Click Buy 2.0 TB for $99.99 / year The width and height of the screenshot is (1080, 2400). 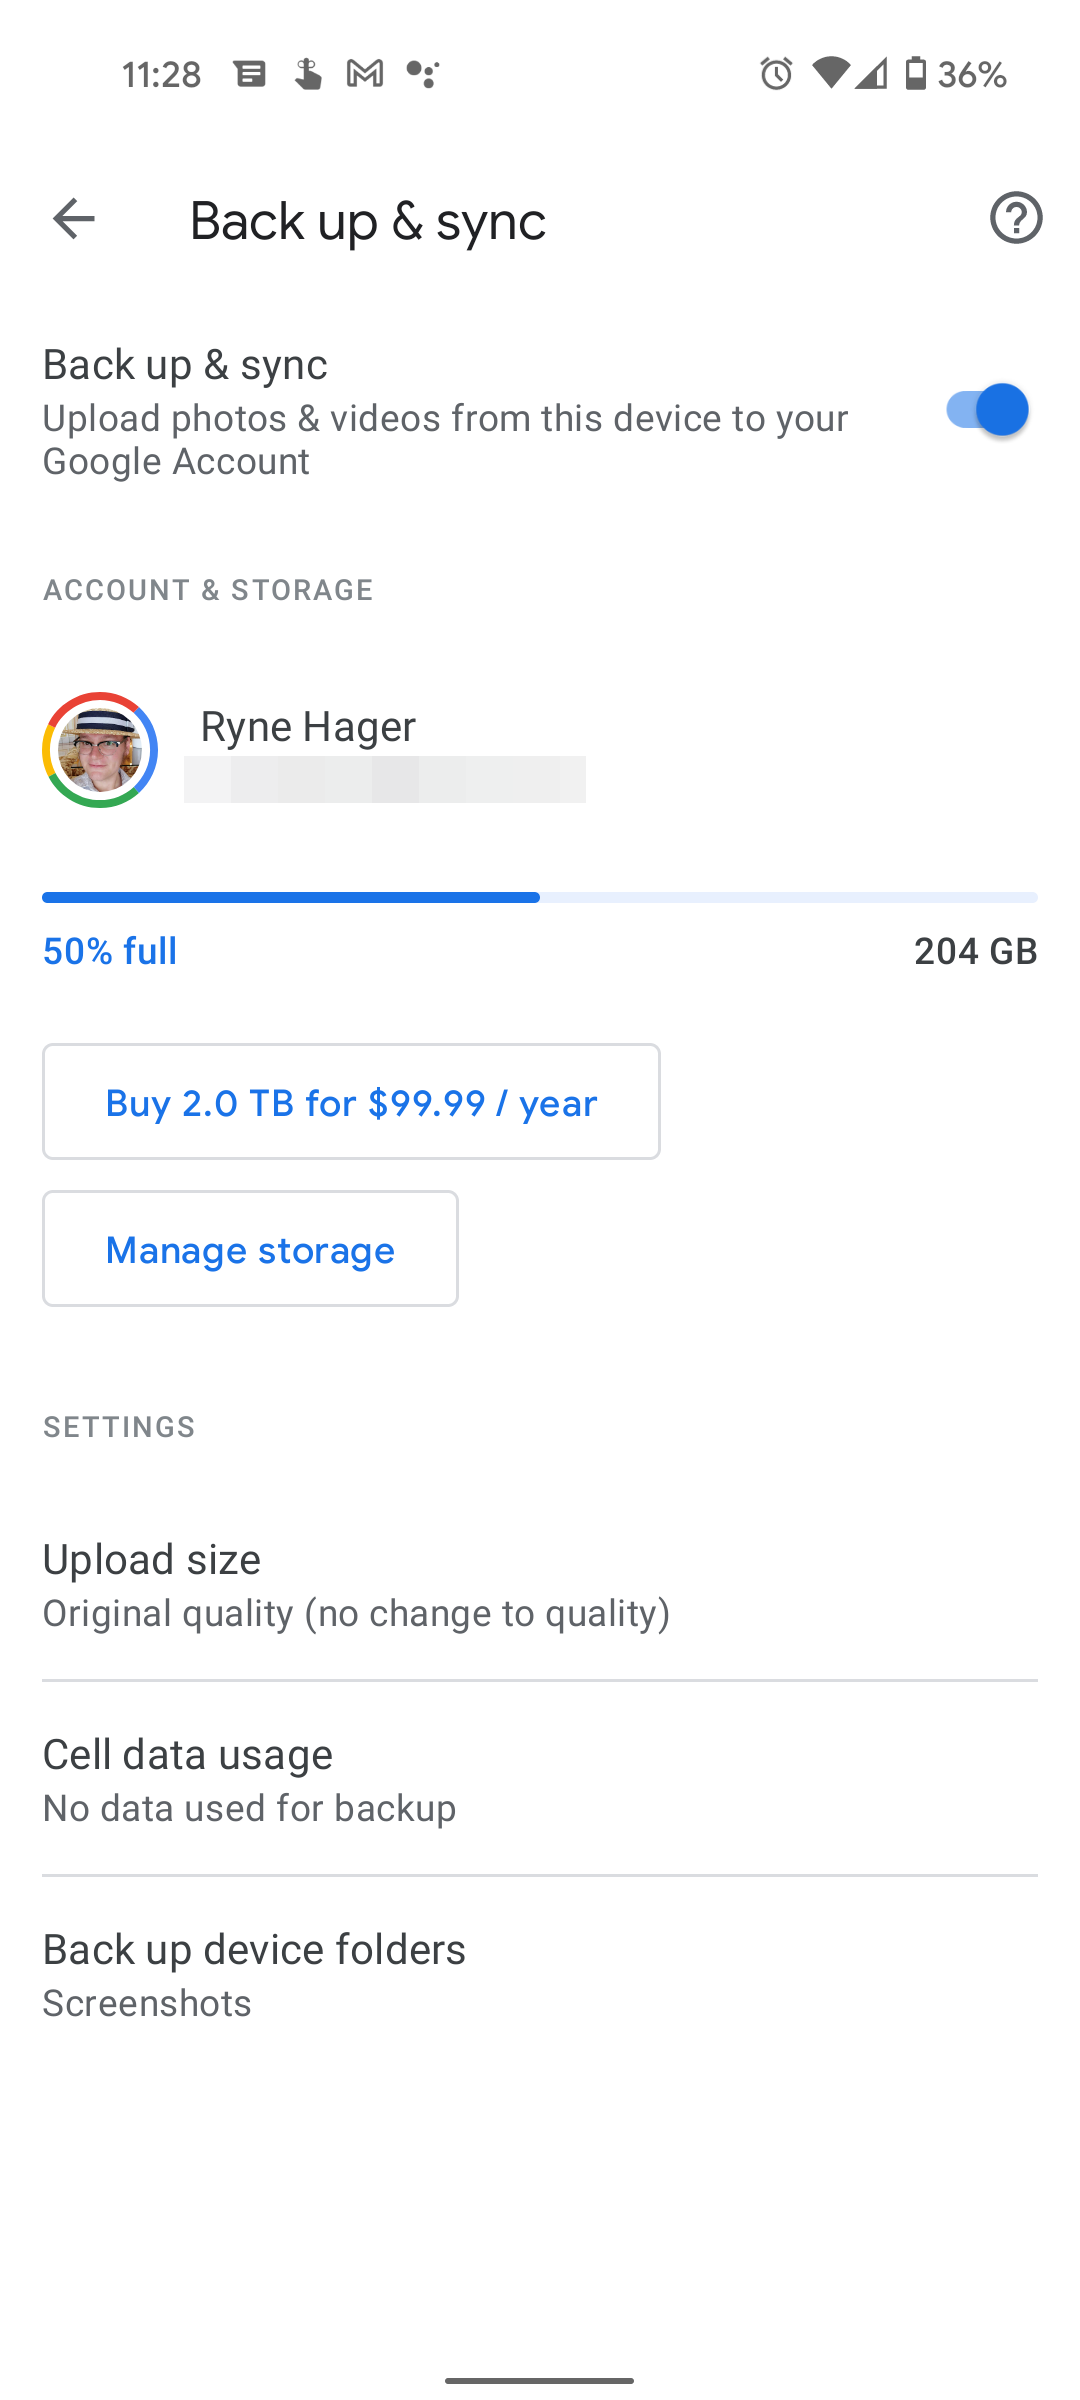(x=351, y=1101)
